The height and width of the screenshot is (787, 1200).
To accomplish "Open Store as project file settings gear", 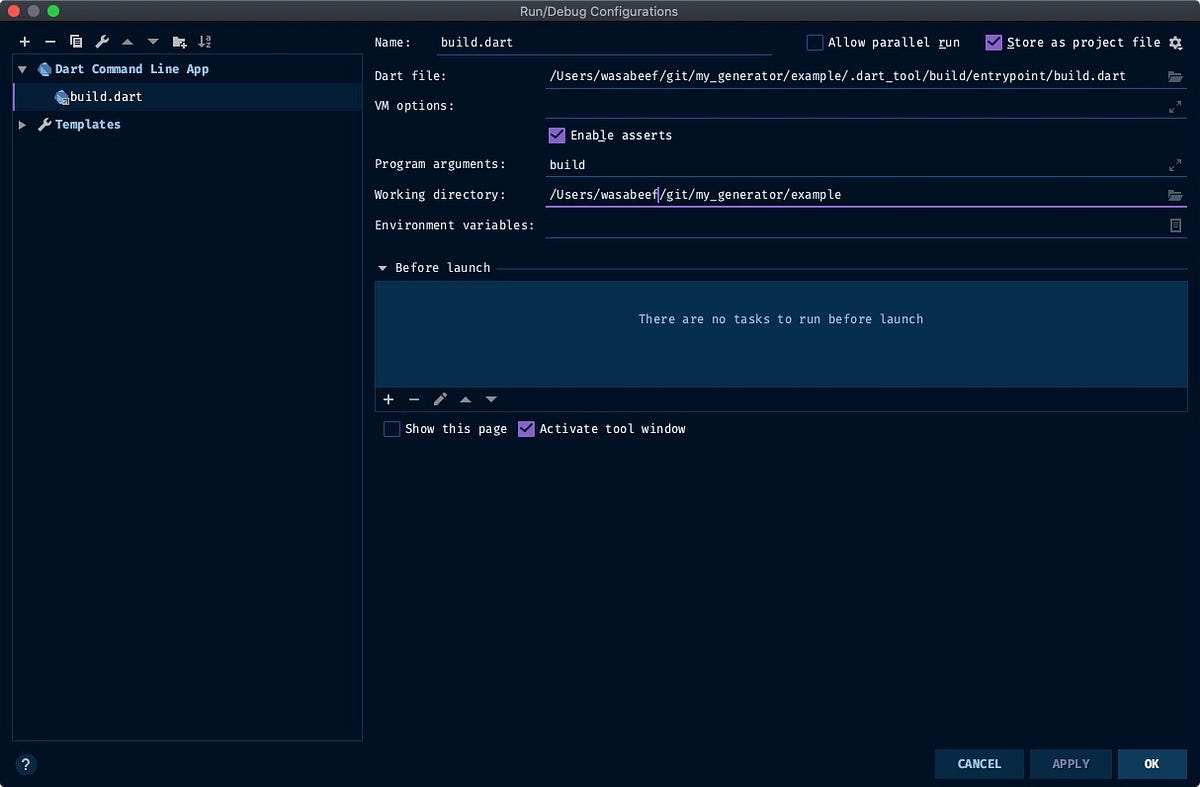I will pos(1175,43).
